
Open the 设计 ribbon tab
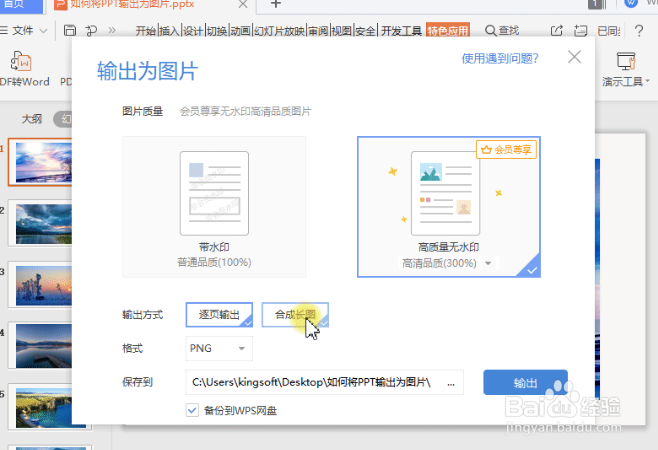[x=193, y=31]
